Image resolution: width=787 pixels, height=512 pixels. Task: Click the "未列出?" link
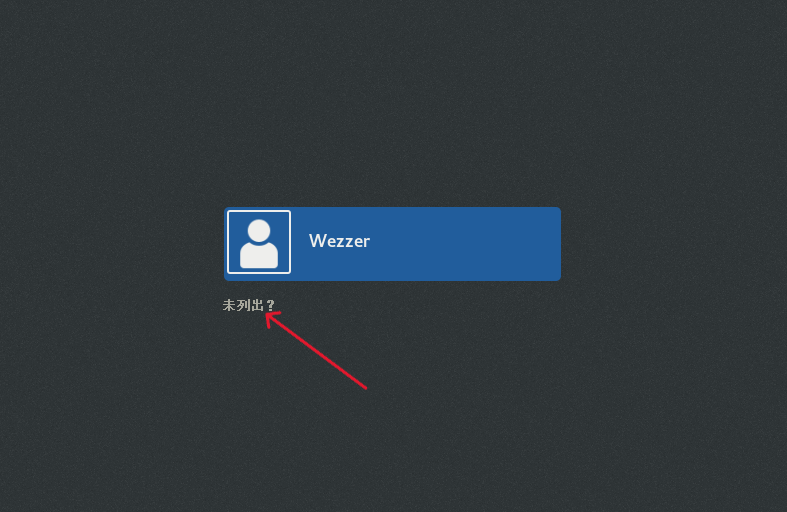[248, 305]
